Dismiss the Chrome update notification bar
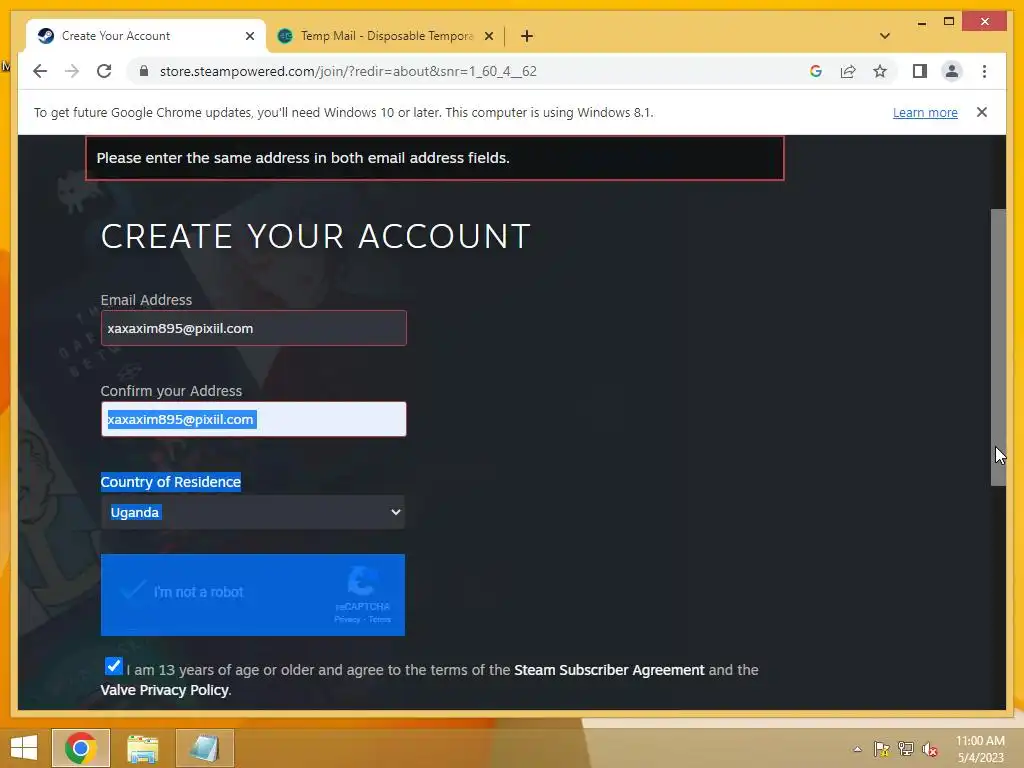Viewport: 1024px width, 768px height. pos(982,112)
